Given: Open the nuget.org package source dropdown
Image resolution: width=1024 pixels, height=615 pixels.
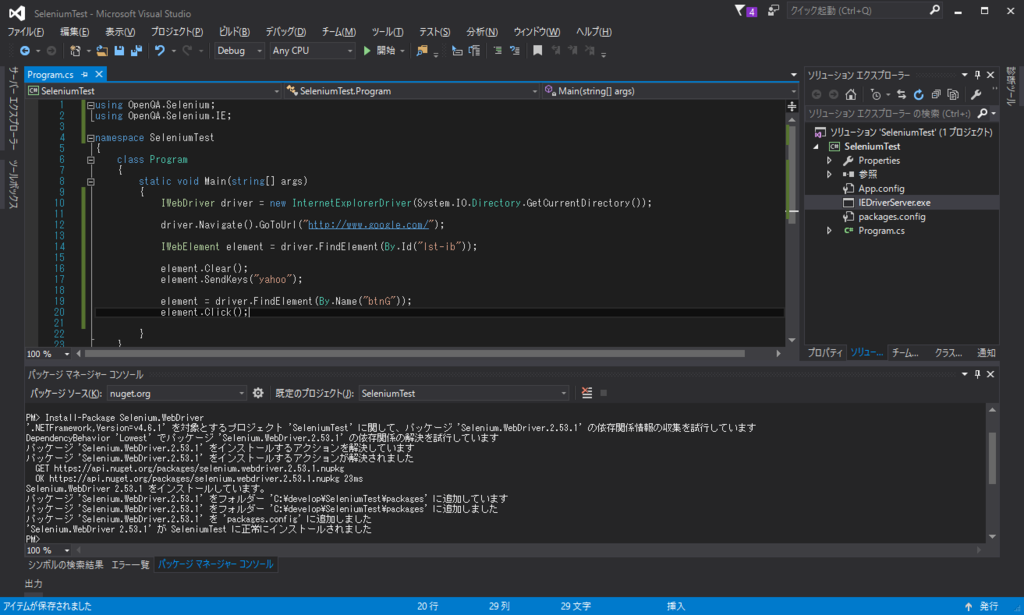Looking at the screenshot, I should pos(176,393).
